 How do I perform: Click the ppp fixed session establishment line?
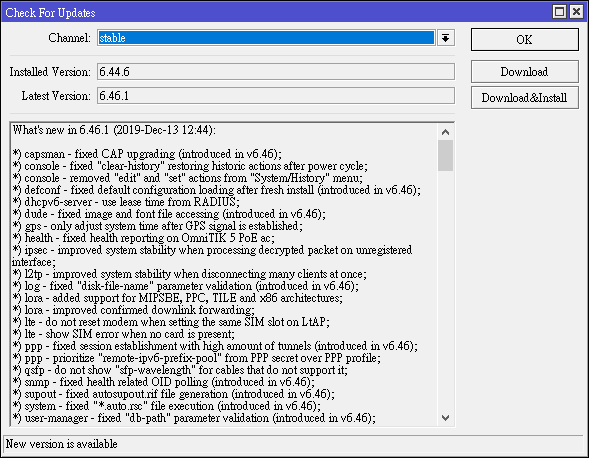point(215,346)
